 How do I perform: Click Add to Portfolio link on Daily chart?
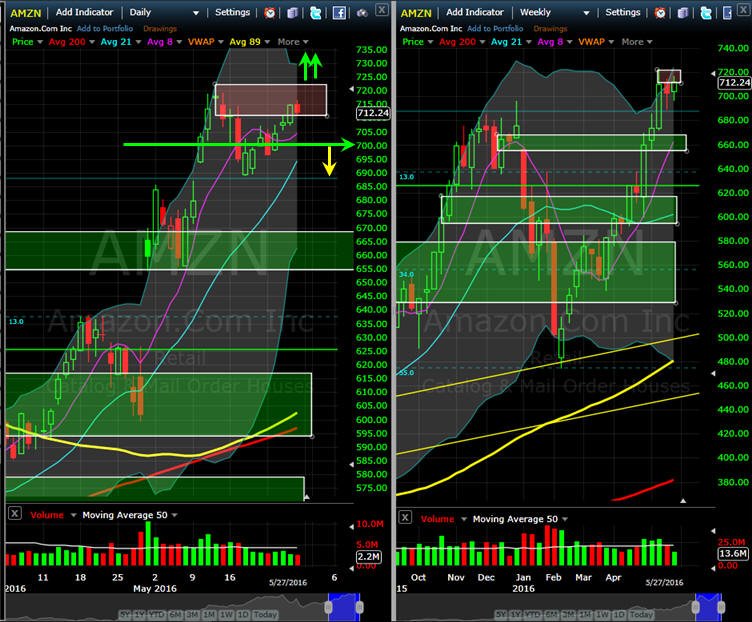coord(105,29)
